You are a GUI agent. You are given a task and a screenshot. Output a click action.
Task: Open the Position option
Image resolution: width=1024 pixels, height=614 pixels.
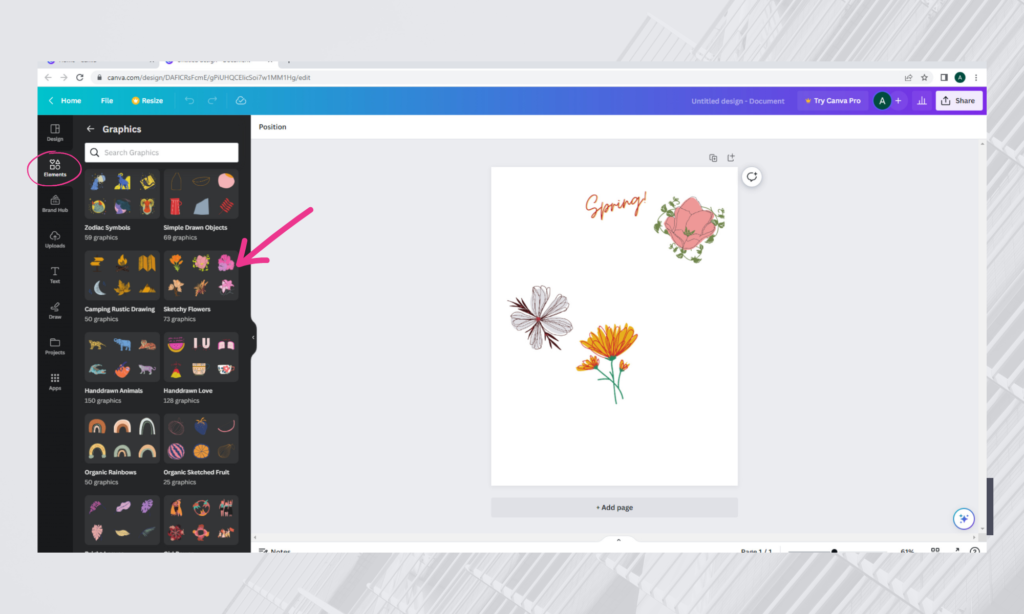(x=272, y=127)
